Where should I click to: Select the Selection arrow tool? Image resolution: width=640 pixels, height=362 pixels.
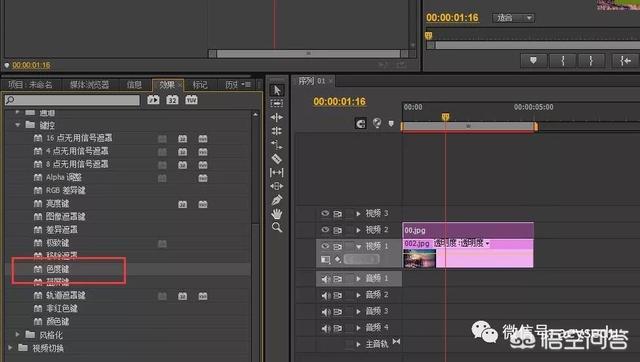point(277,90)
